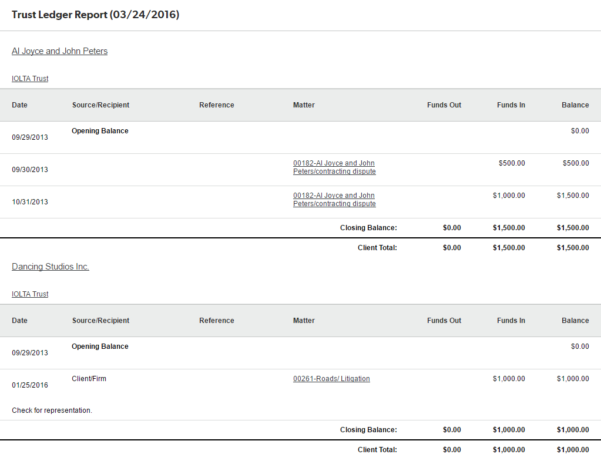Click Balance header in Dancing Studios table
601x461 pixels.
pos(575,320)
